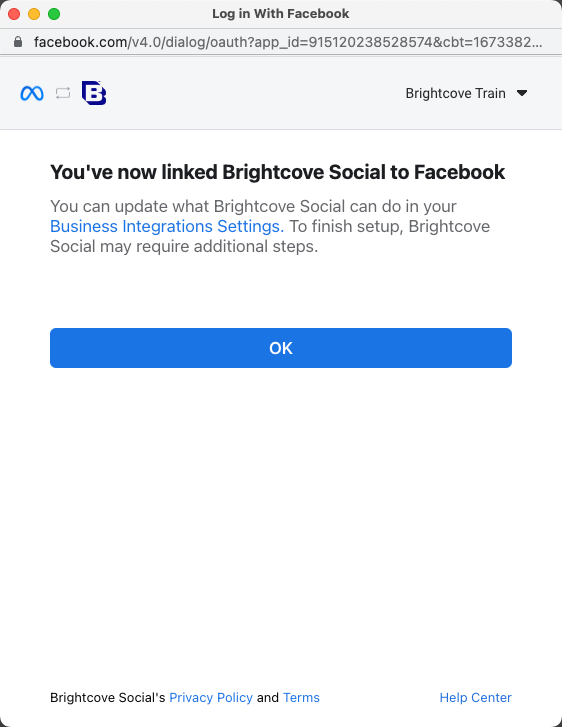Screen dimensions: 562x727
Task: Visit the Help Center link
Action: point(476,697)
